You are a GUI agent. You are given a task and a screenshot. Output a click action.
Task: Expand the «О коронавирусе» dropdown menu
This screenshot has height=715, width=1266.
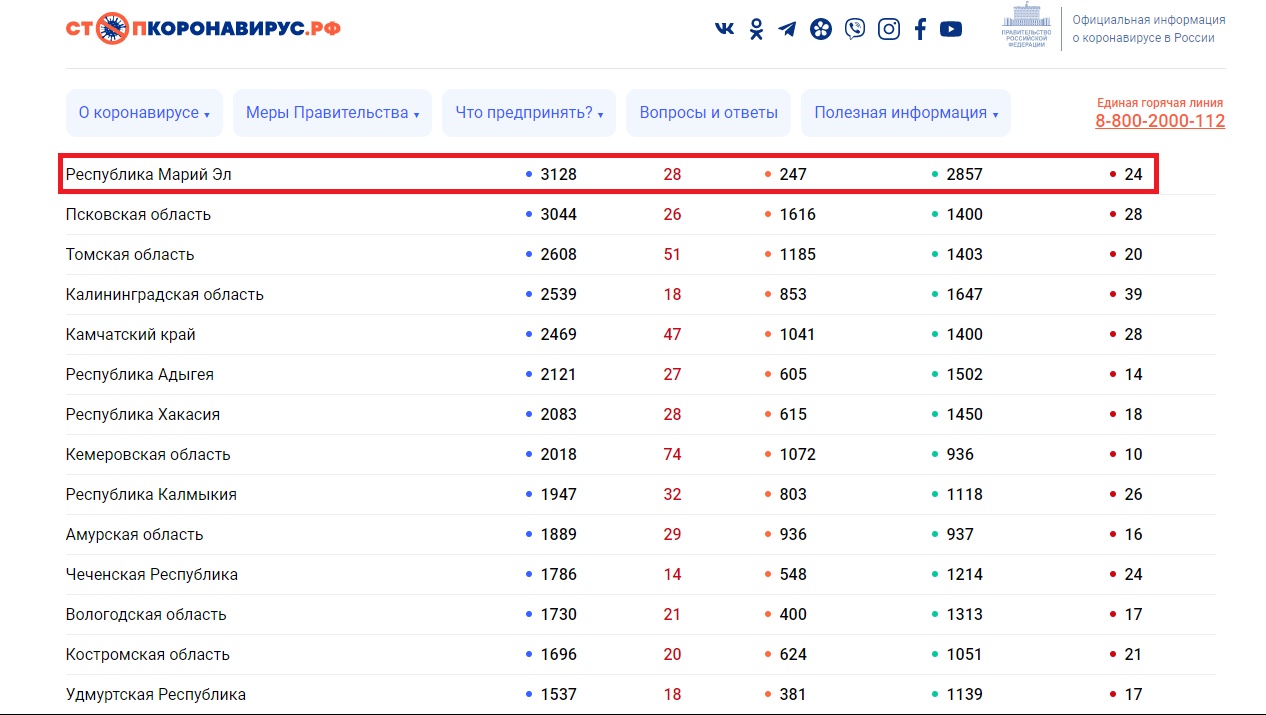tap(144, 113)
